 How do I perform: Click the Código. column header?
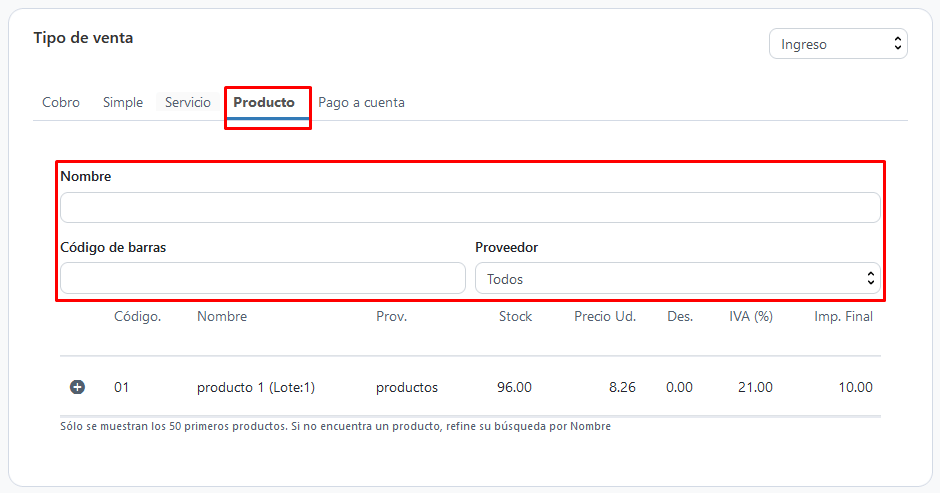pyautogui.click(x=138, y=316)
